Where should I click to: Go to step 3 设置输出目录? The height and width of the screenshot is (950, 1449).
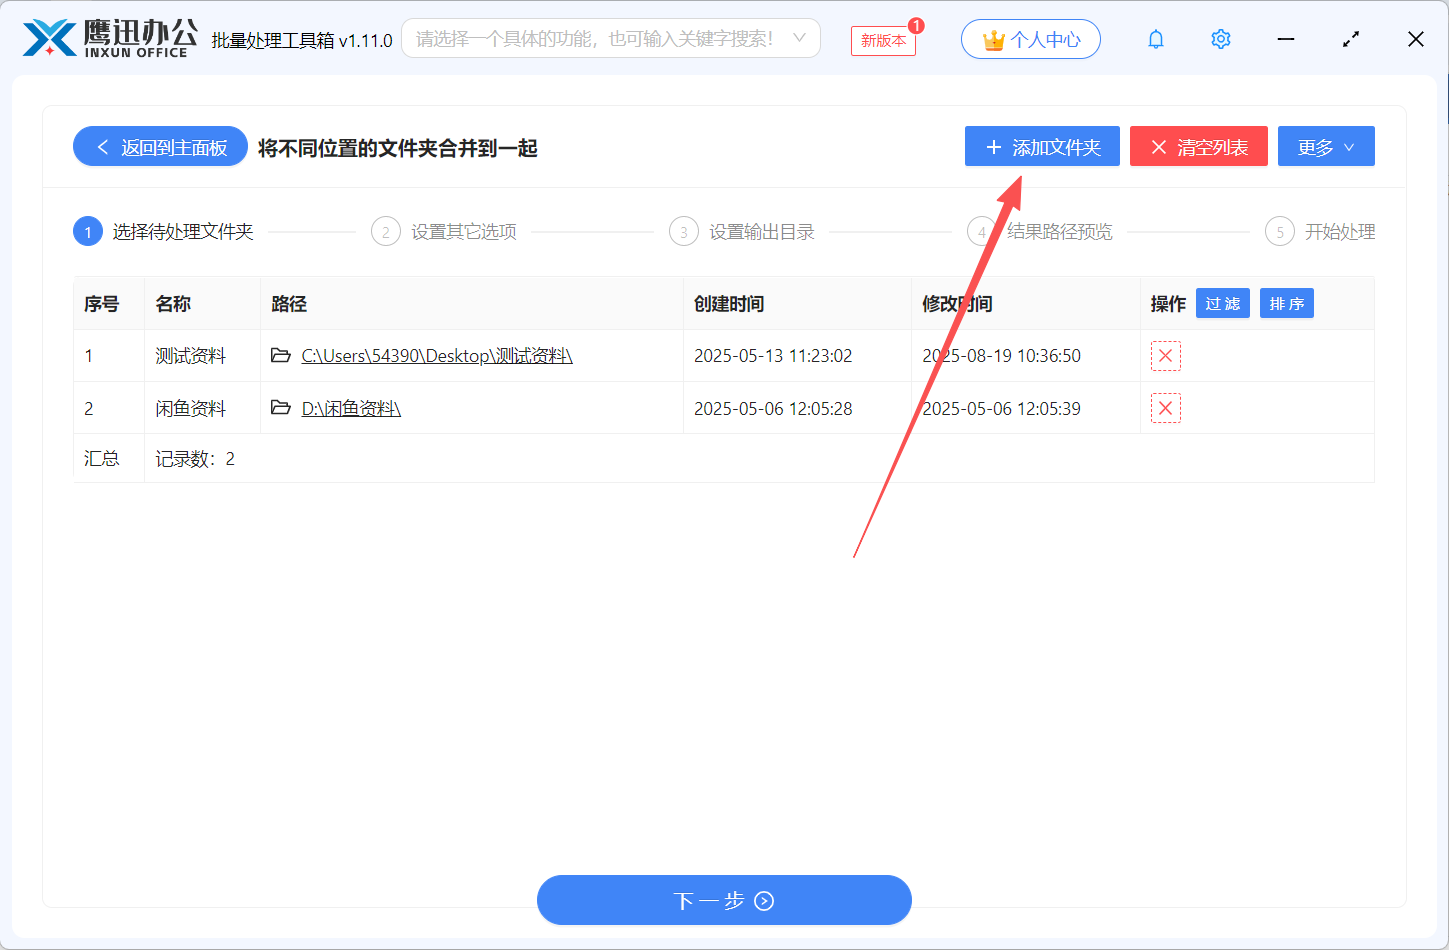742,232
